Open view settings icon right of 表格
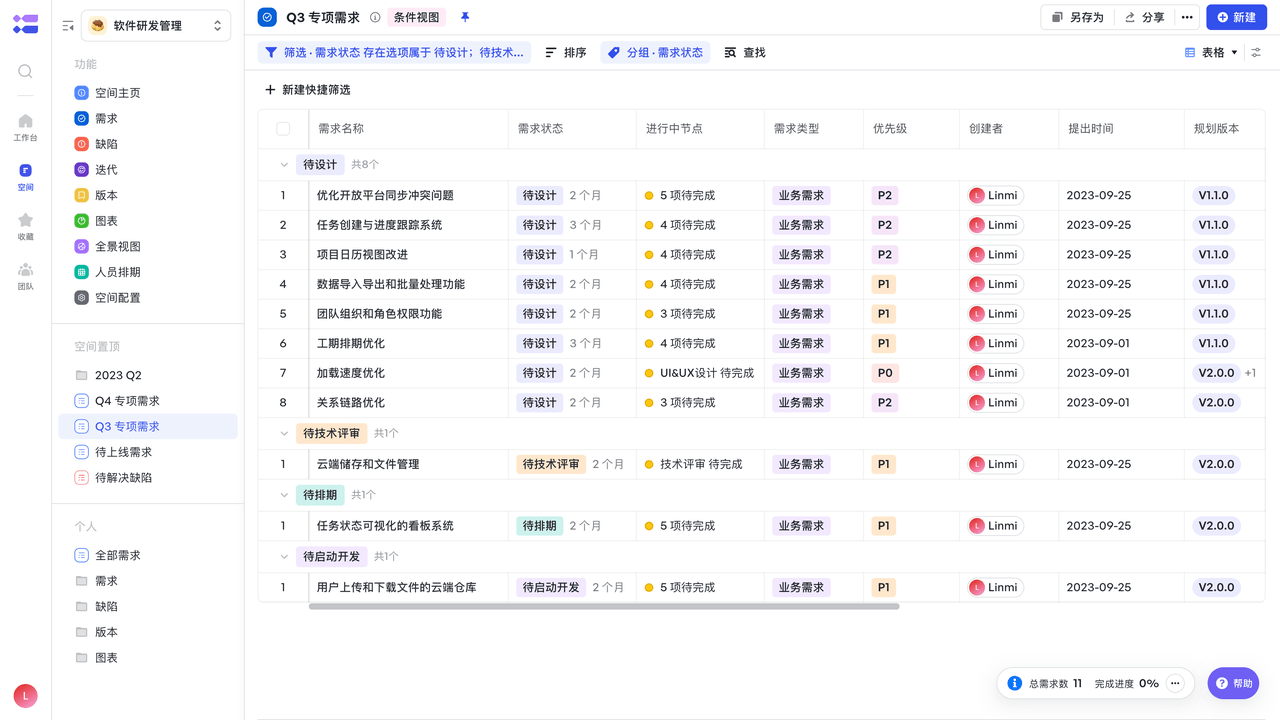Image resolution: width=1280 pixels, height=720 pixels. pyautogui.click(x=1257, y=52)
